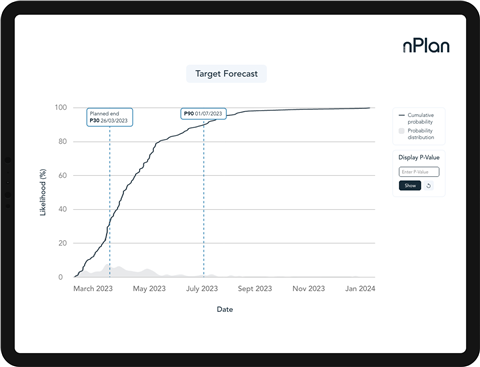
Task: Click the P30 dashed vertical line
Action: tap(110, 202)
